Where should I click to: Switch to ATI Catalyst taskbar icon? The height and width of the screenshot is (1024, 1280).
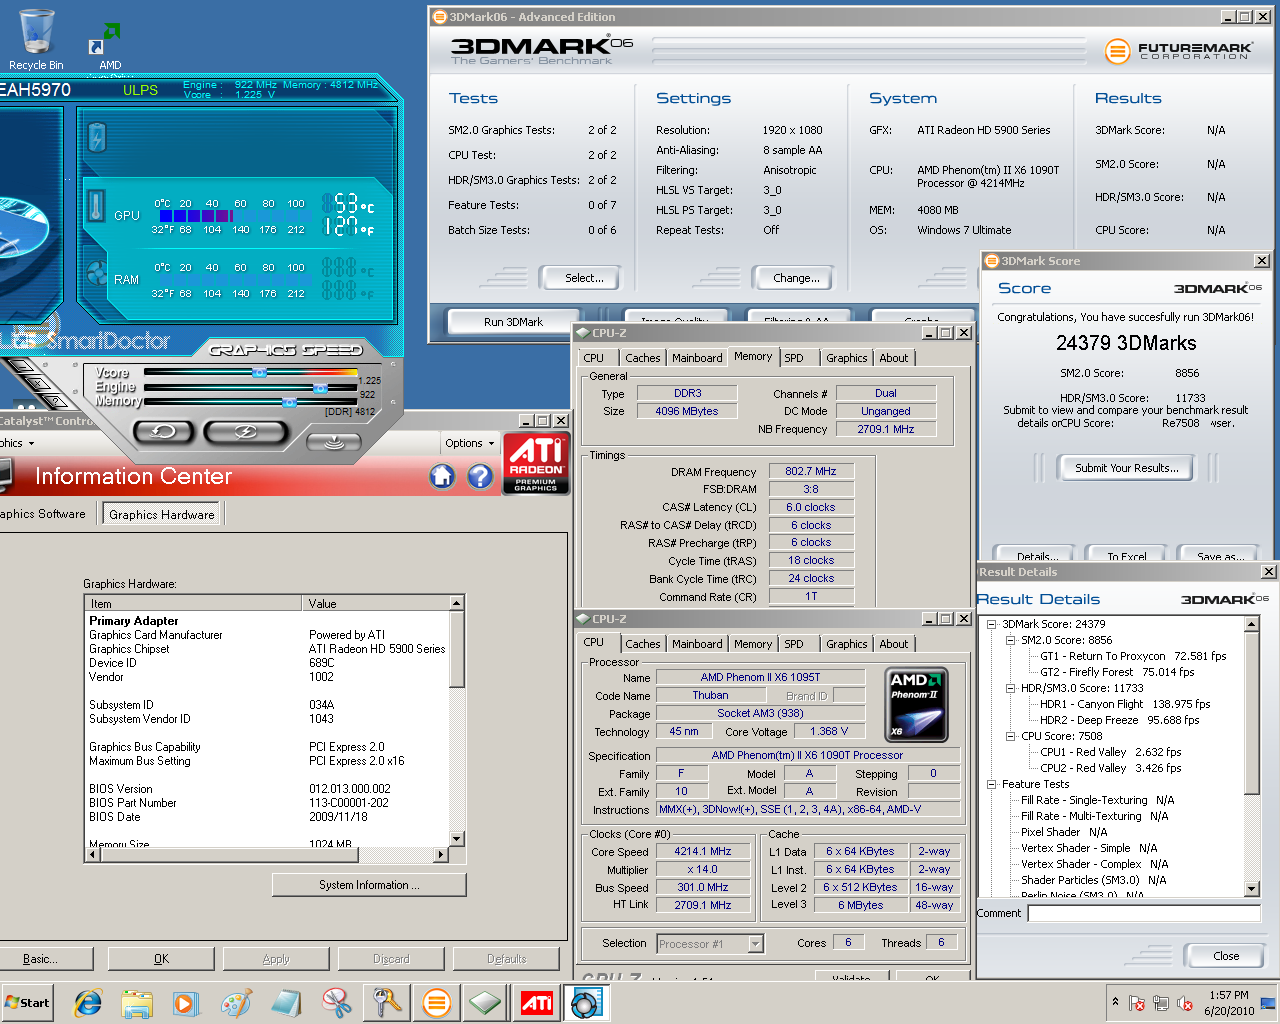tap(536, 1002)
